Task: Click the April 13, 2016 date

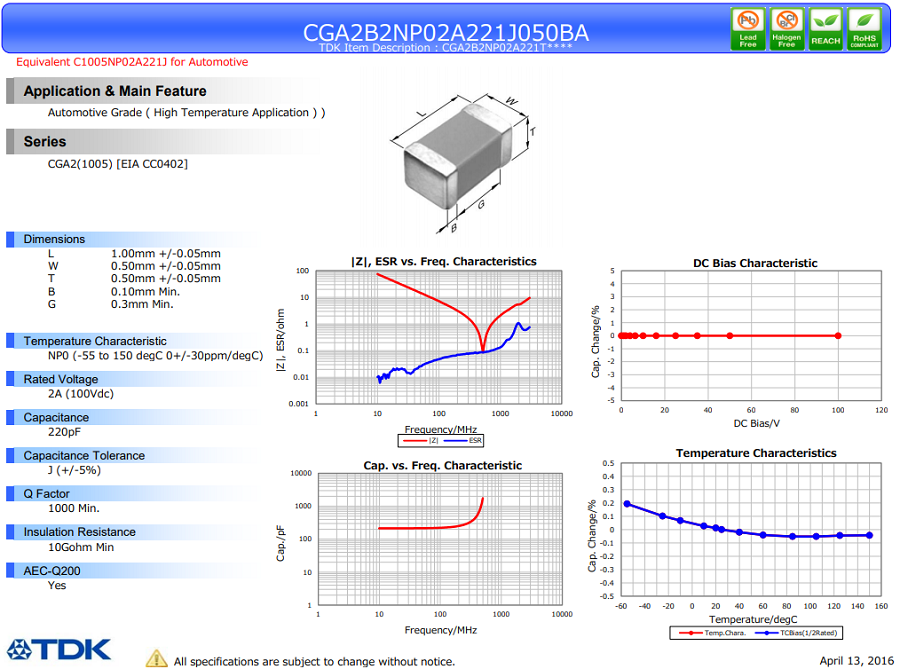Action: tap(856, 661)
